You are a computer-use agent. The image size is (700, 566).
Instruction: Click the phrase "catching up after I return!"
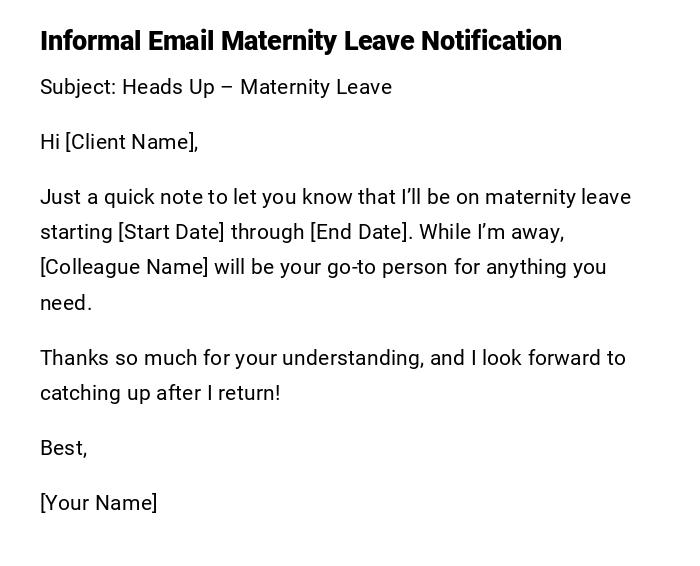[x=160, y=393]
